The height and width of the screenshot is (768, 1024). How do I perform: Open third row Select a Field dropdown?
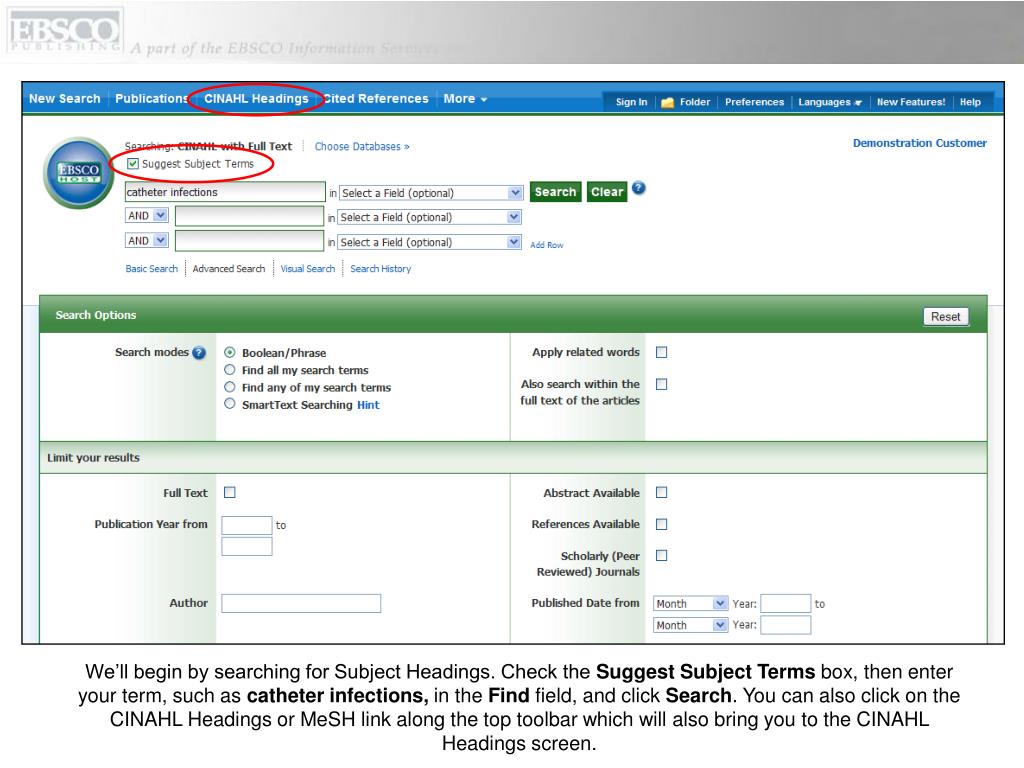[430, 242]
